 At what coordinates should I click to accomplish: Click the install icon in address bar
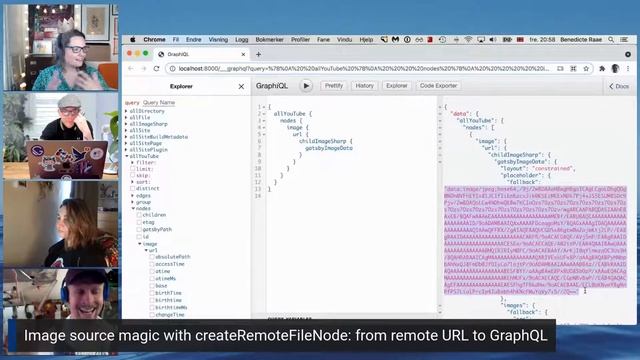click(560, 69)
